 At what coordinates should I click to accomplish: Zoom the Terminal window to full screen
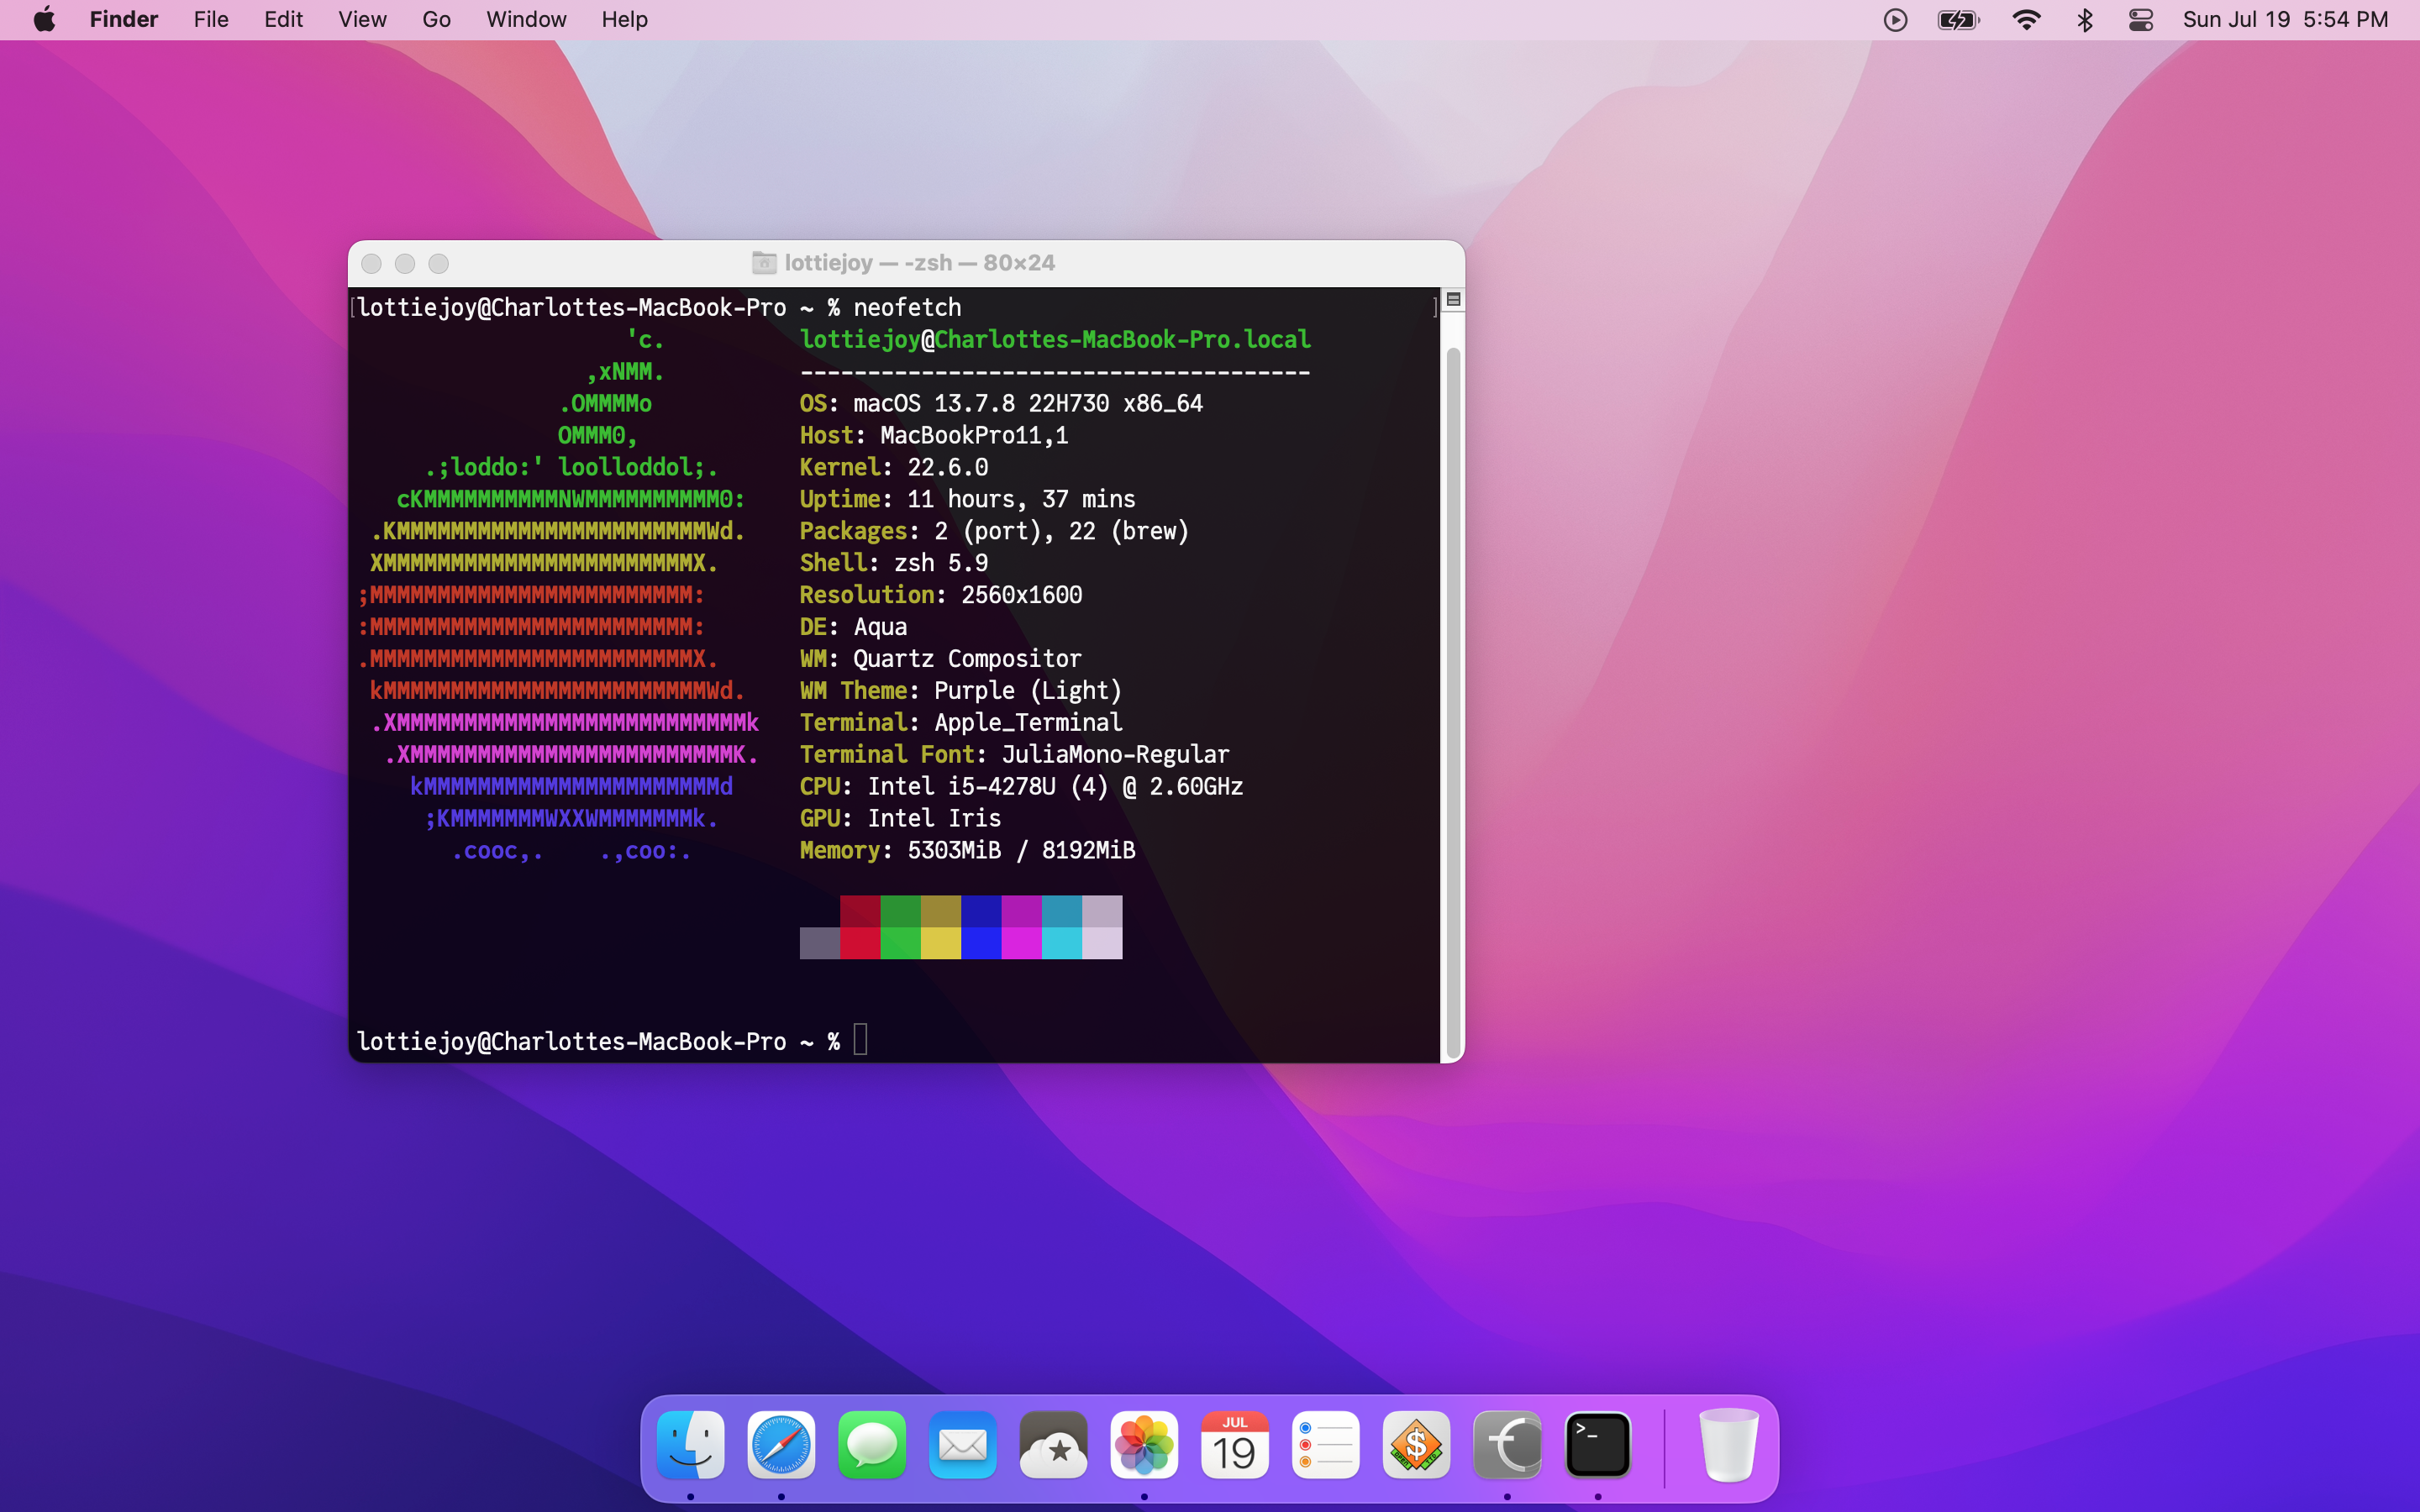point(439,263)
